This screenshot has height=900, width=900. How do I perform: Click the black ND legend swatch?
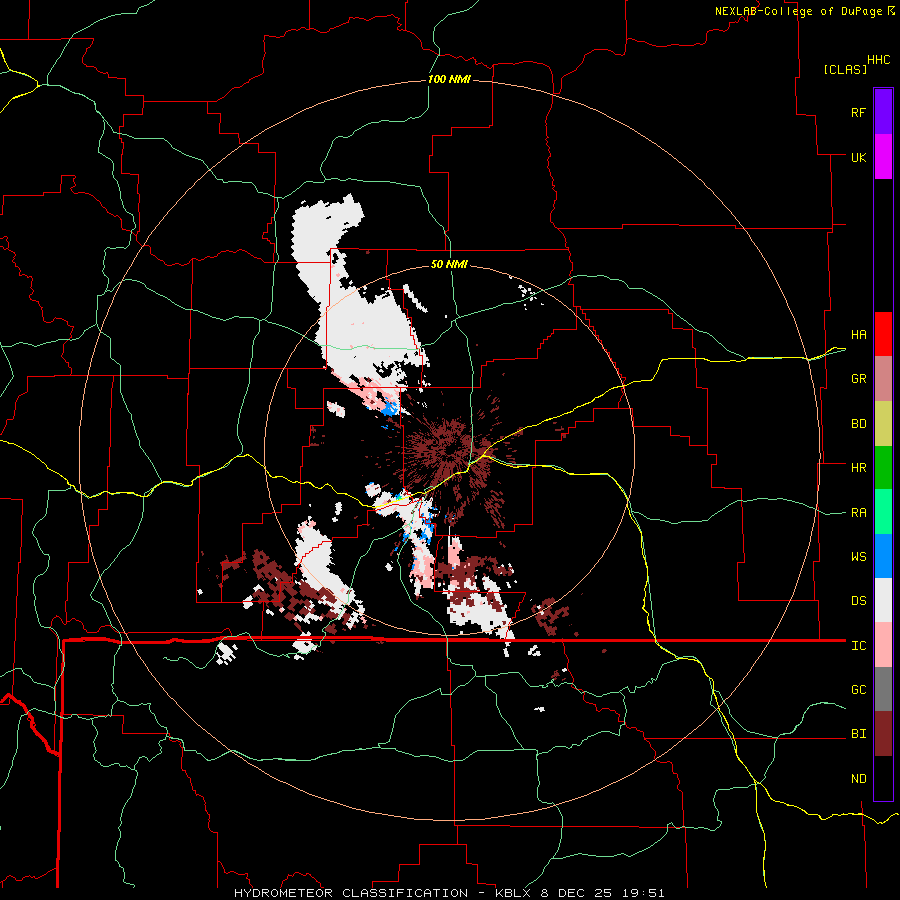(x=883, y=778)
